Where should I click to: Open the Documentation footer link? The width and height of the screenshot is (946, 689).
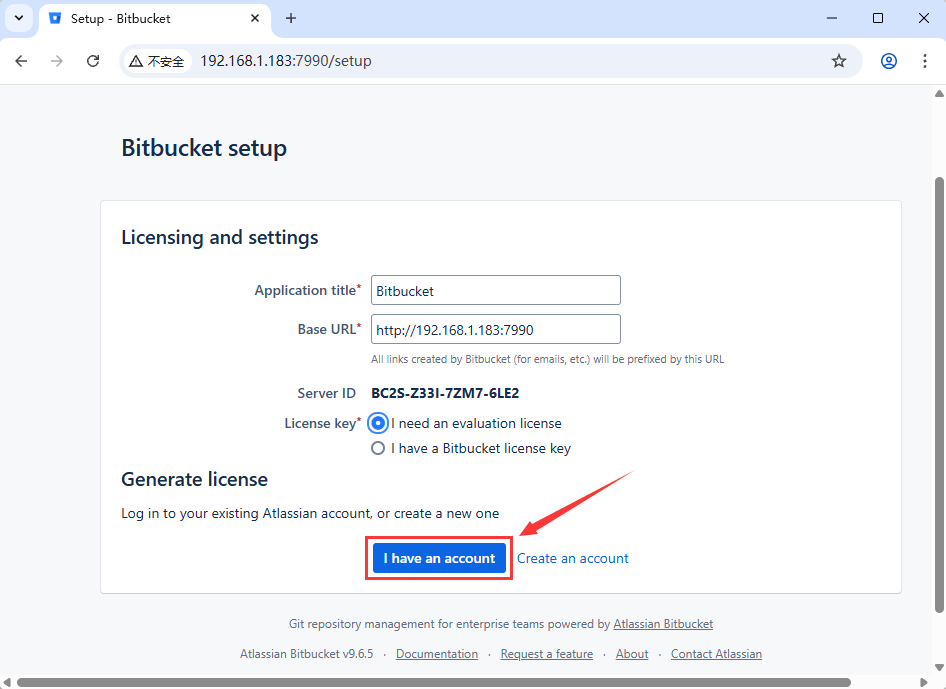coord(437,654)
